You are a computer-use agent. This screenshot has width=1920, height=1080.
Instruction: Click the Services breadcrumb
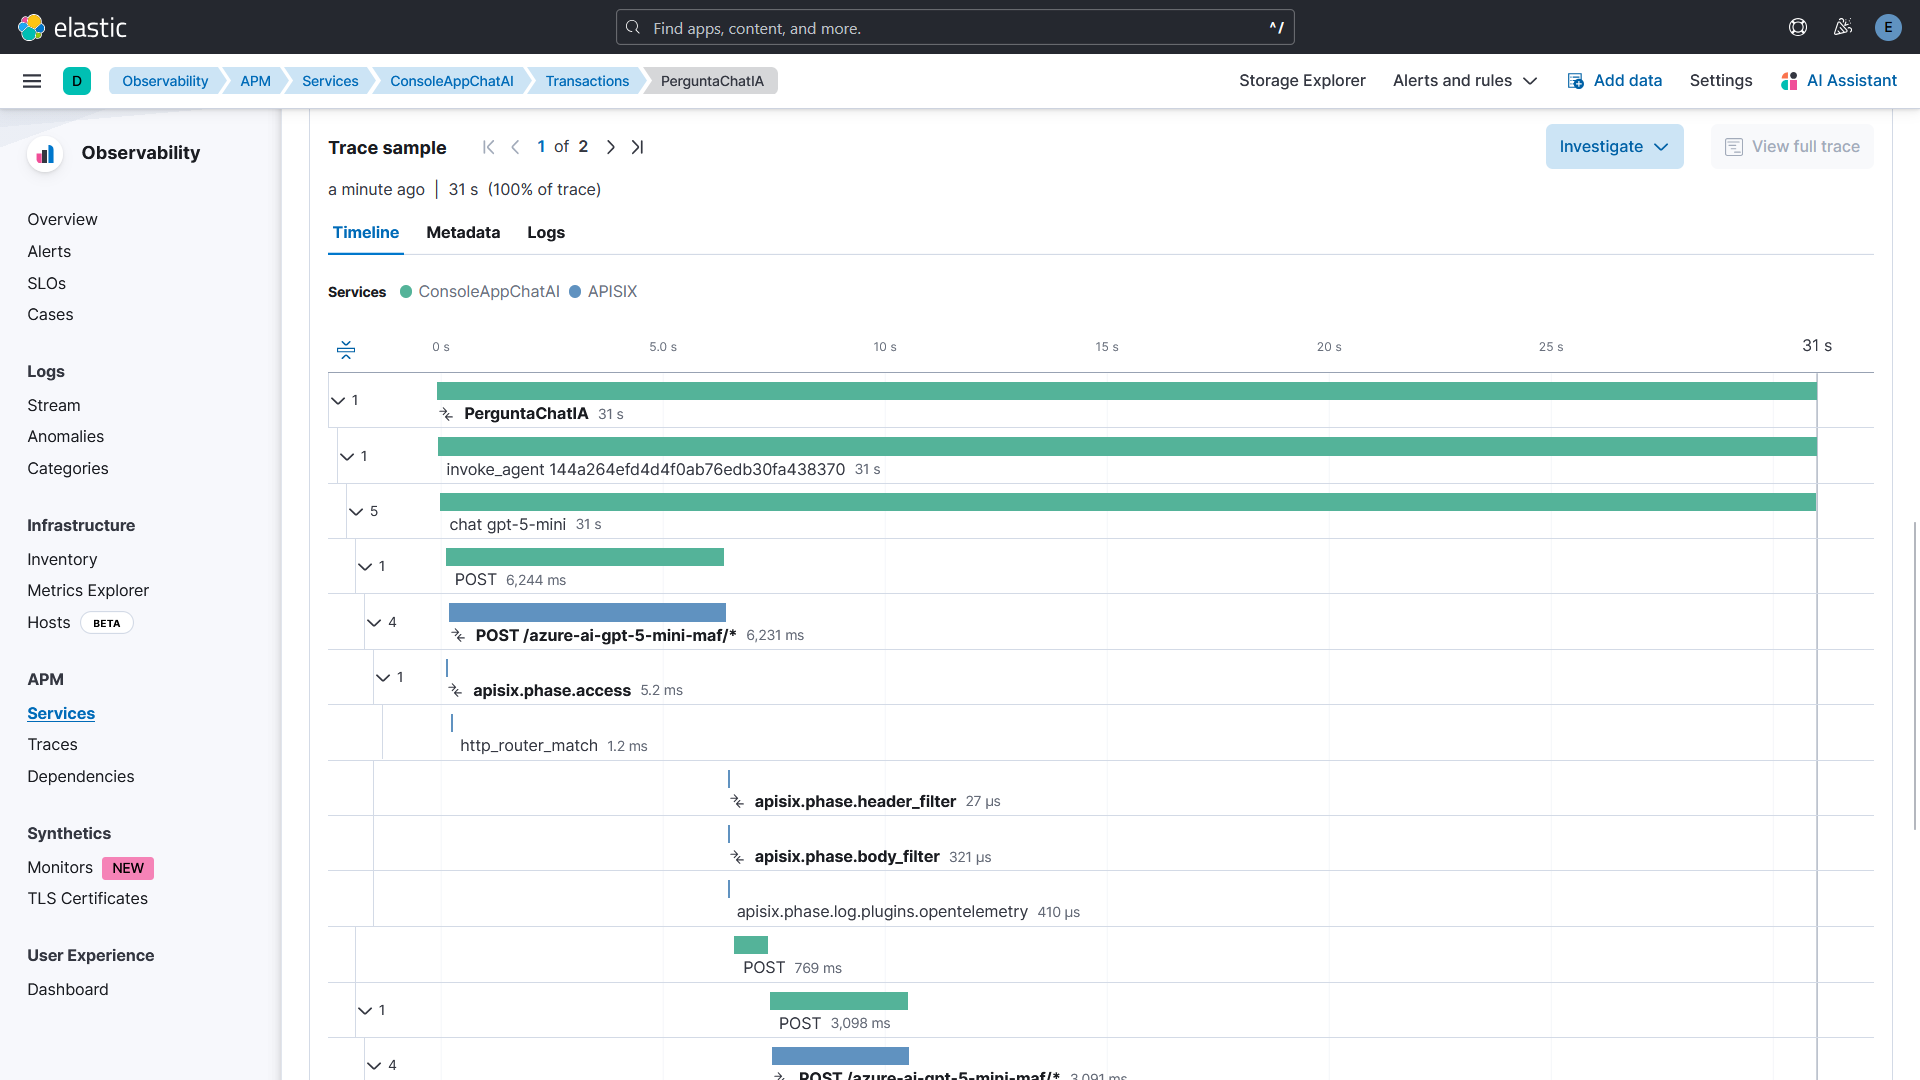pyautogui.click(x=330, y=81)
